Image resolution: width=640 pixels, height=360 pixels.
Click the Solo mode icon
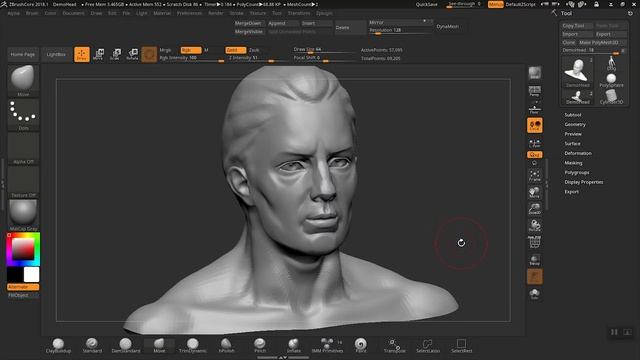click(534, 293)
